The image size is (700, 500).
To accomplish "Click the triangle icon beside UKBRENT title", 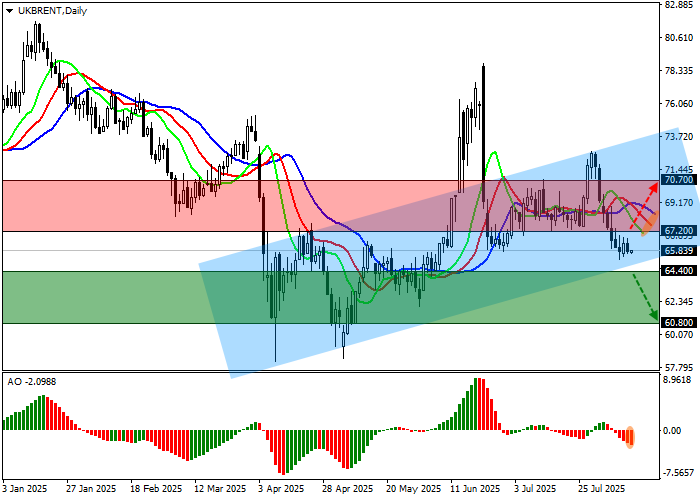I will (x=5, y=11).
